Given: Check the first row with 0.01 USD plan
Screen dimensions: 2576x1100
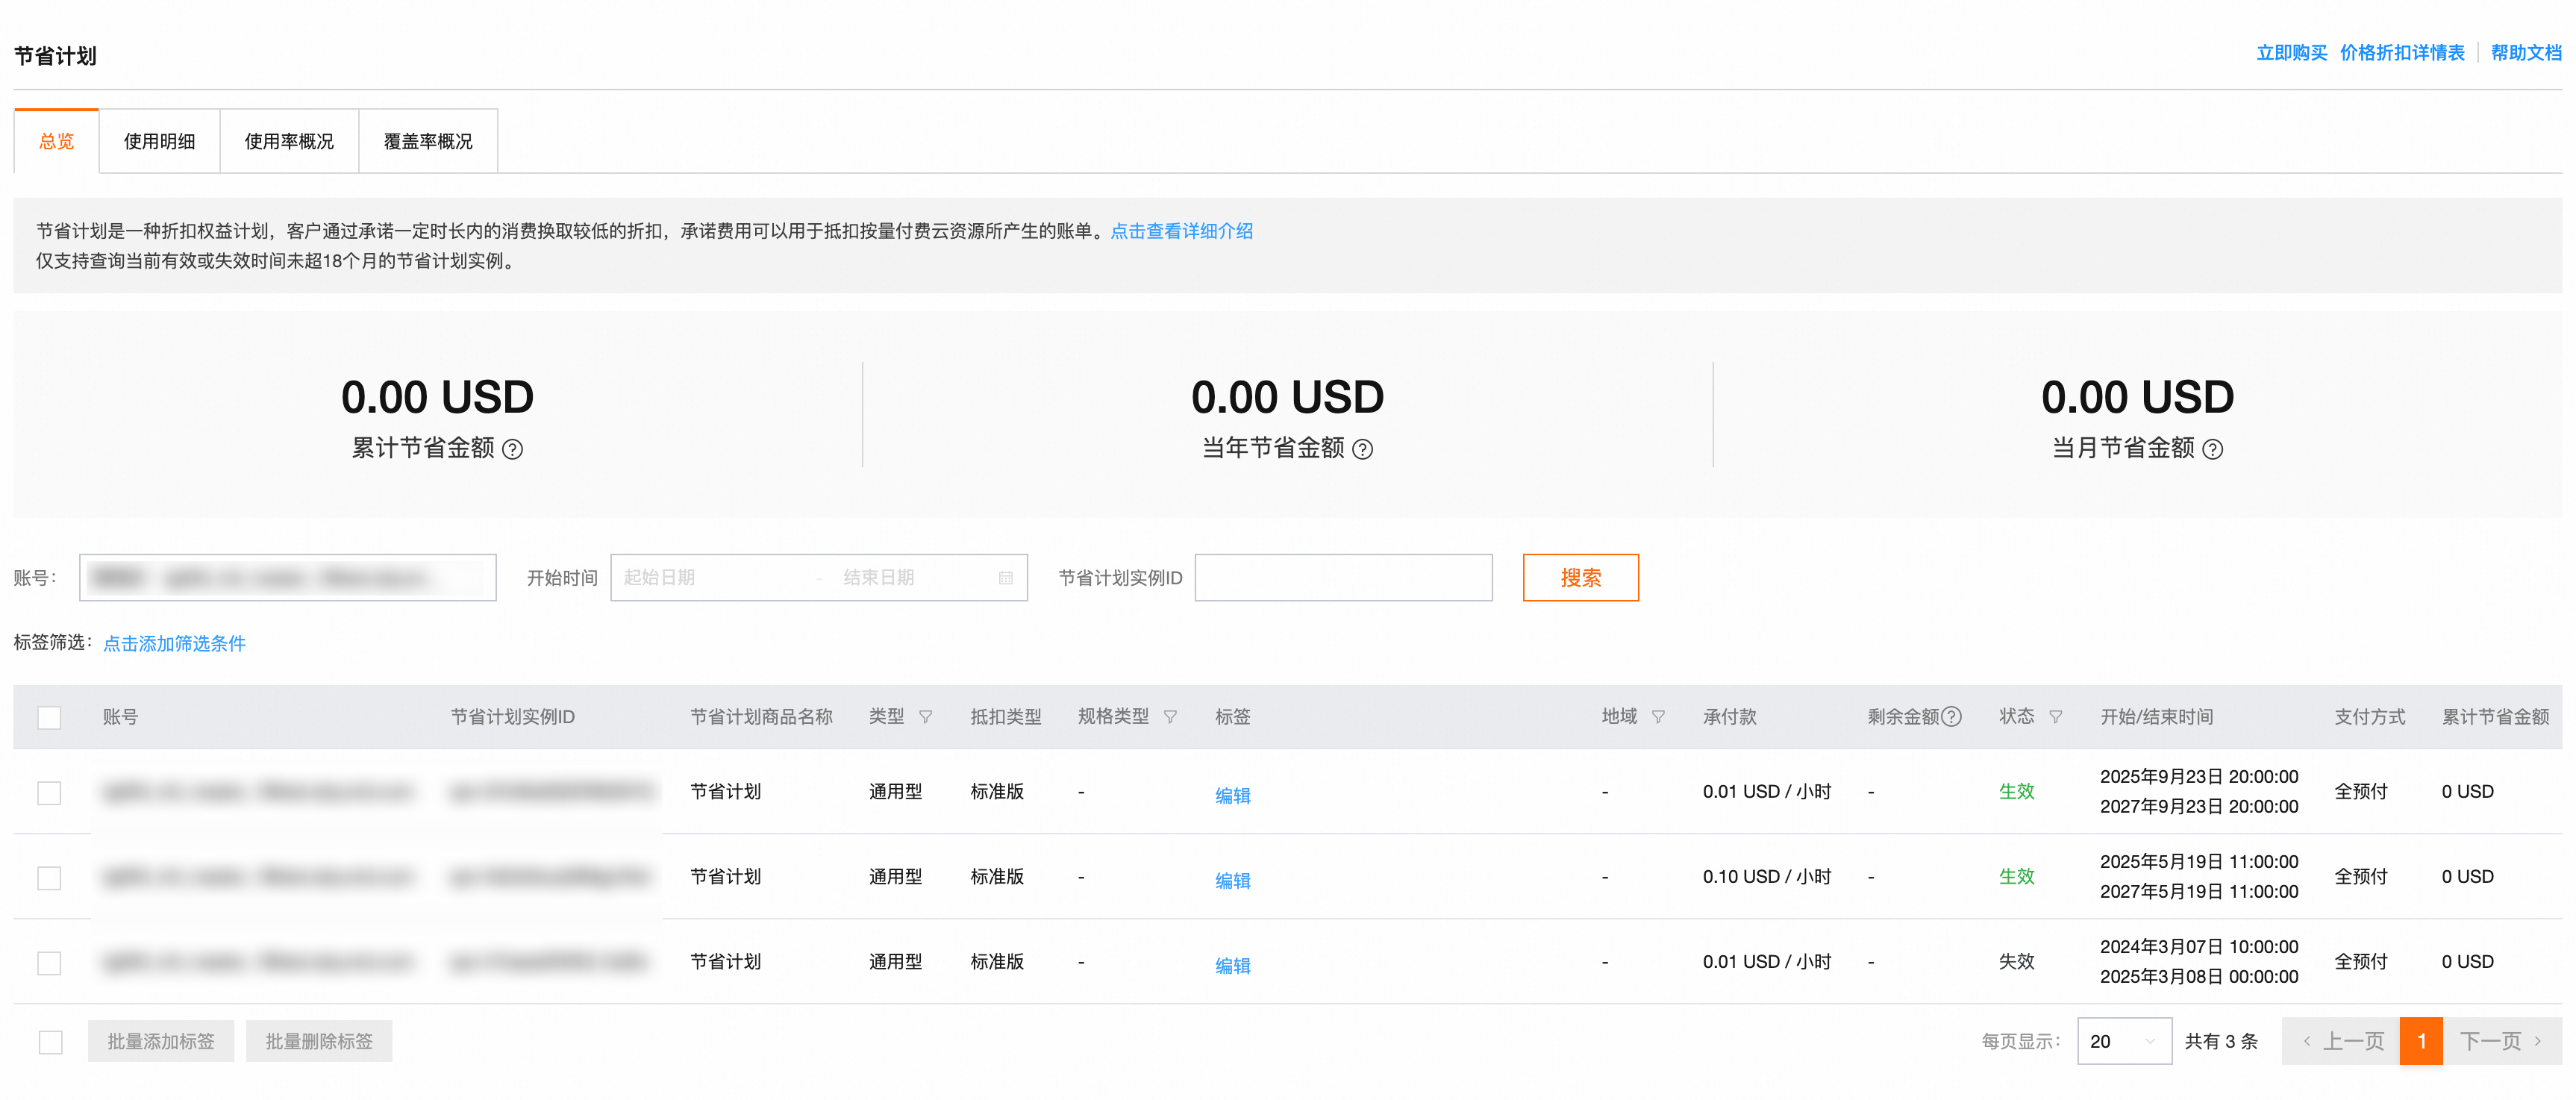Looking at the screenshot, I should tap(49, 792).
